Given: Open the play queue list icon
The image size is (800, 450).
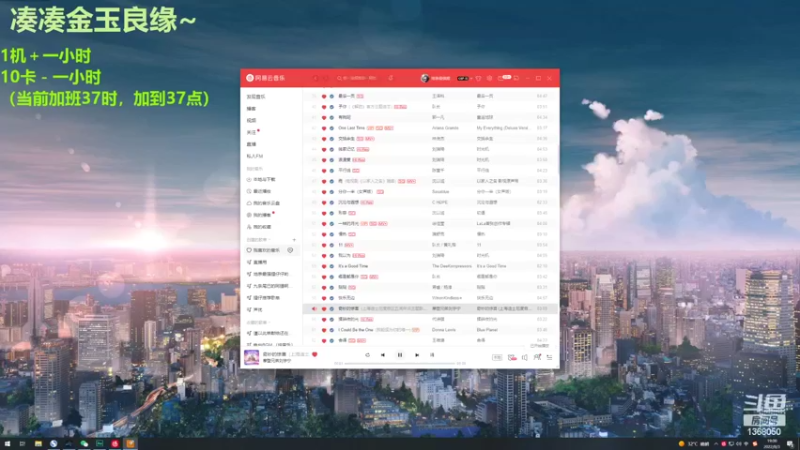Looking at the screenshot, I should pos(549,358).
